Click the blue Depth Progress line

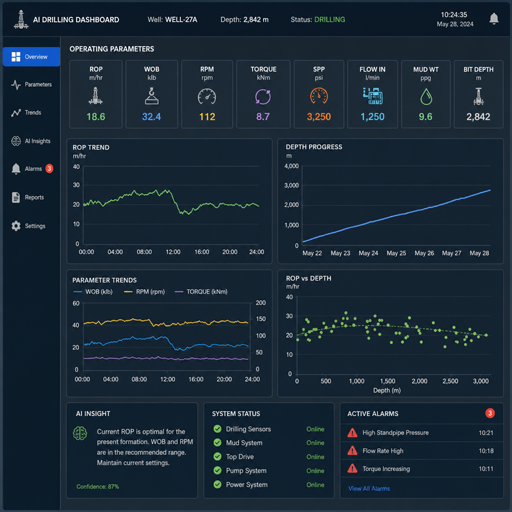click(397, 216)
